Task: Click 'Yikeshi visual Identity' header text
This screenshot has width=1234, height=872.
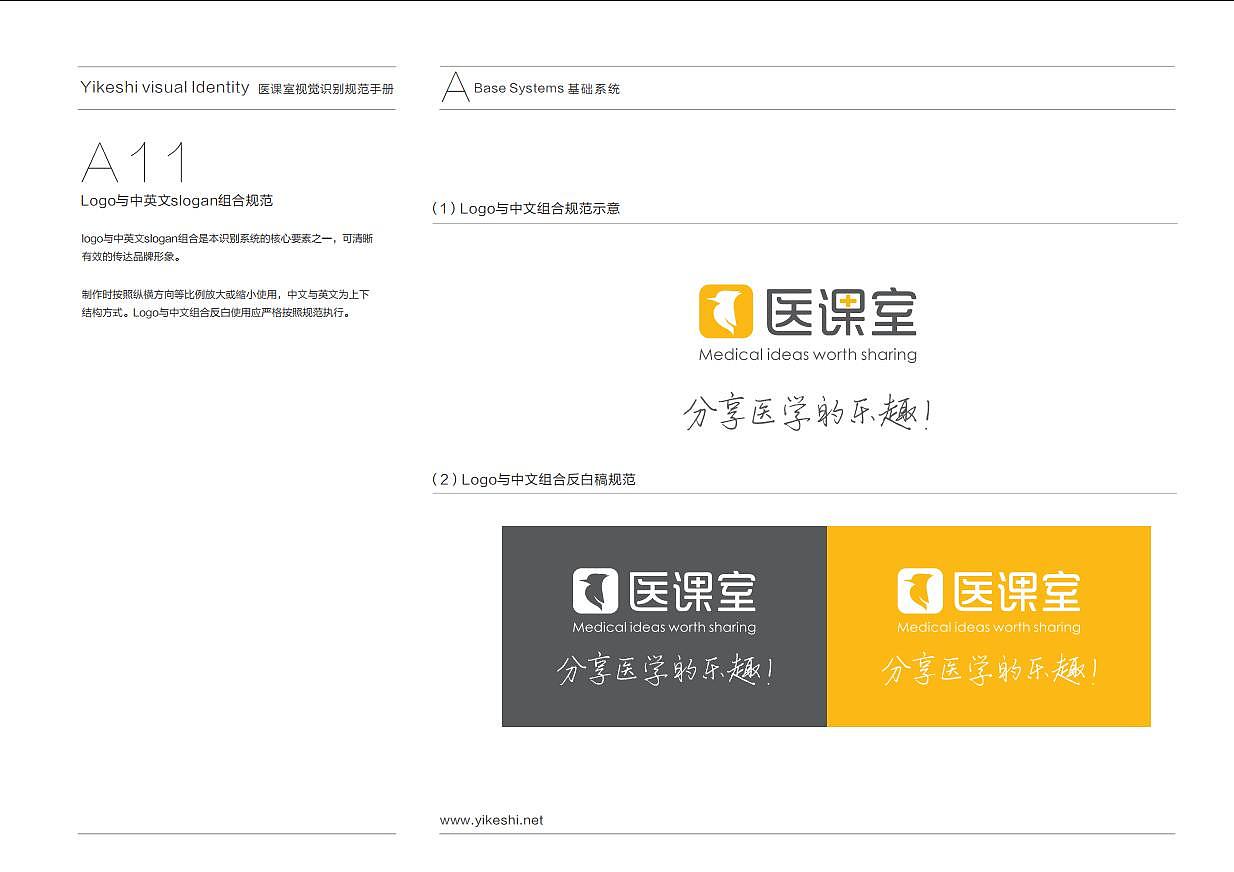Action: pyautogui.click(x=165, y=88)
